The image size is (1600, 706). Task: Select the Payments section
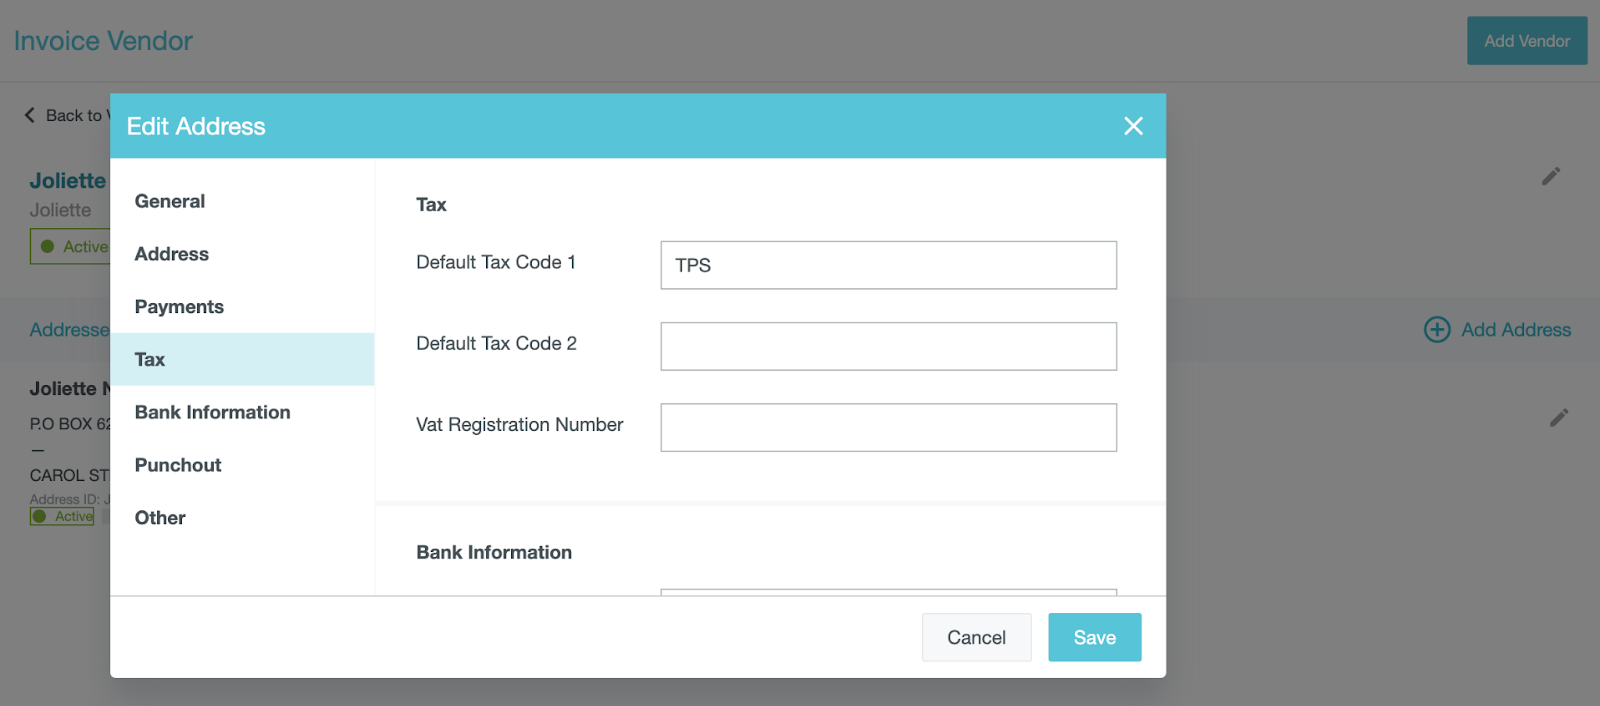(179, 307)
